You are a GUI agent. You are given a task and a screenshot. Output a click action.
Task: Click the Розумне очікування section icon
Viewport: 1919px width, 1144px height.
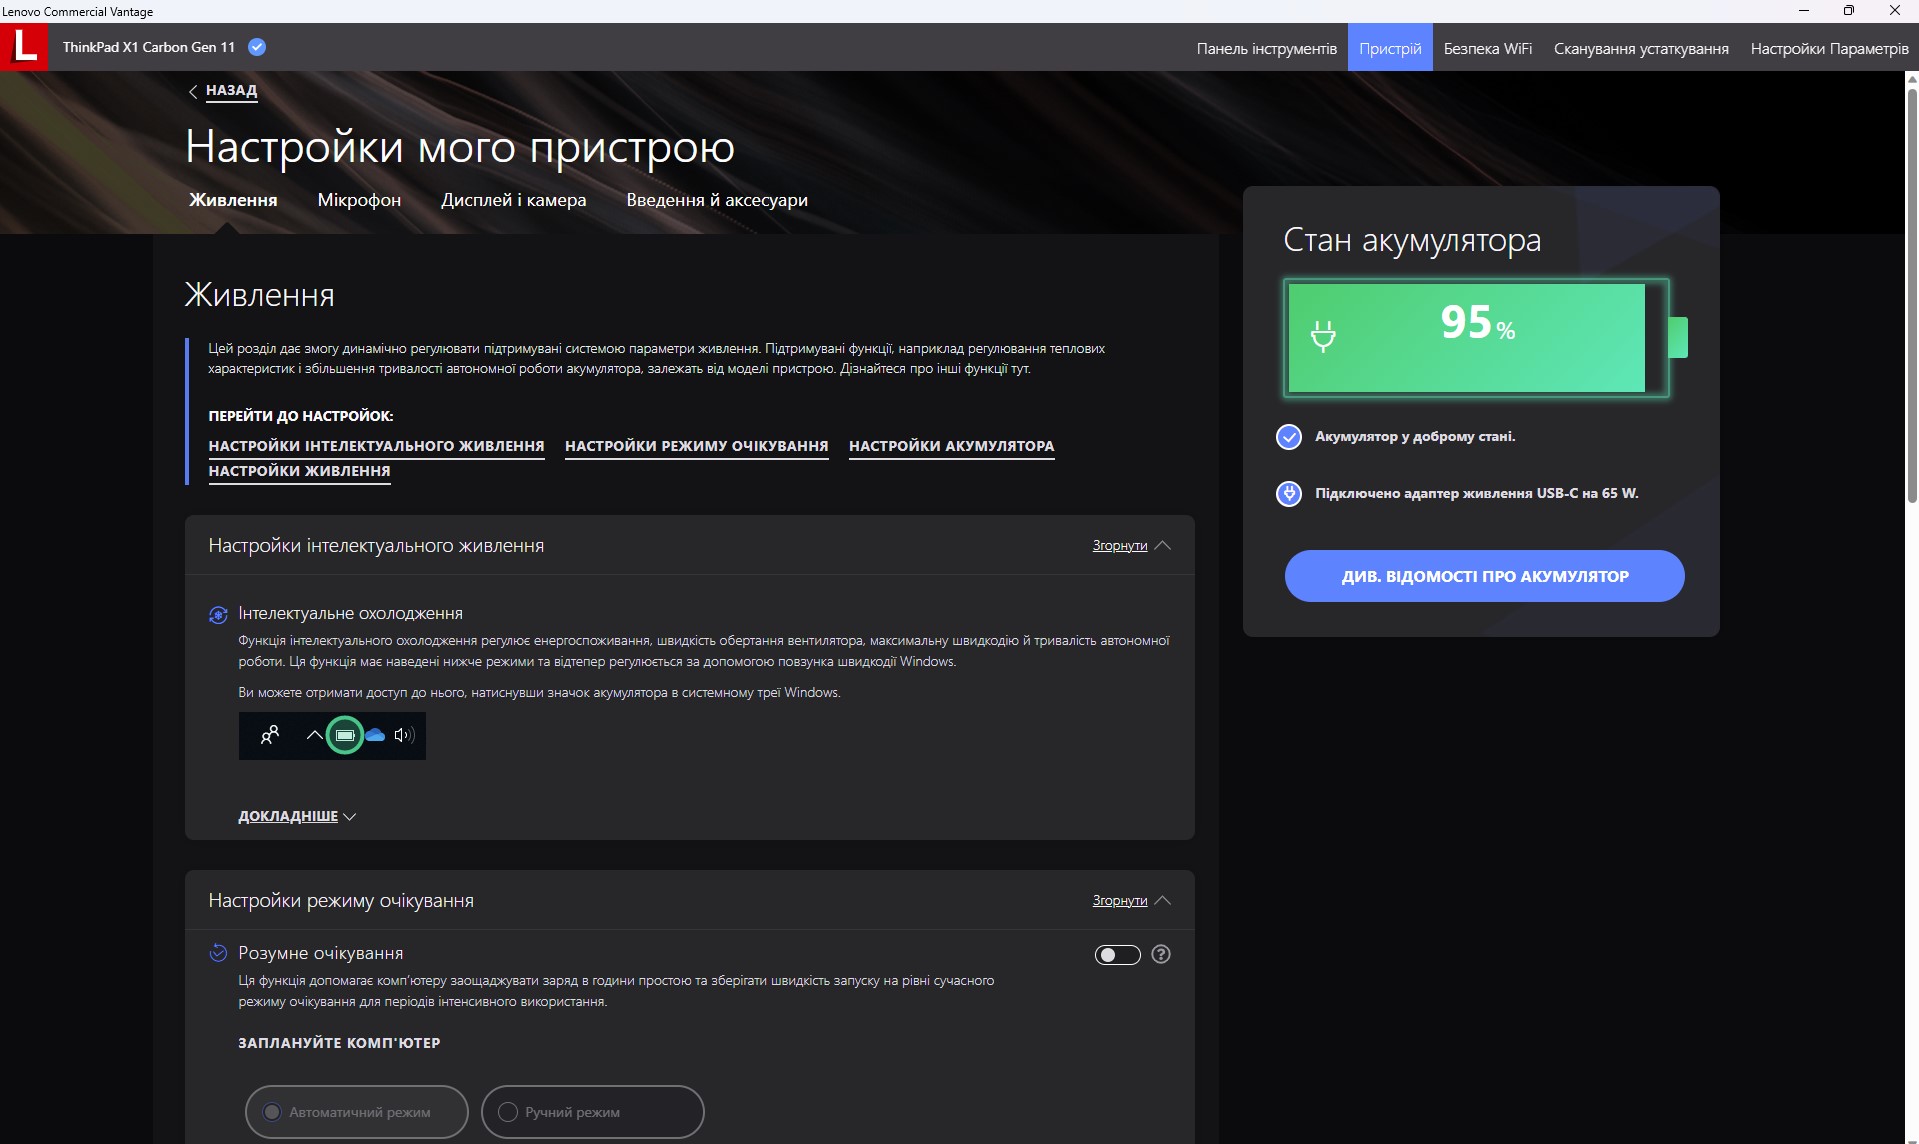pyautogui.click(x=218, y=954)
